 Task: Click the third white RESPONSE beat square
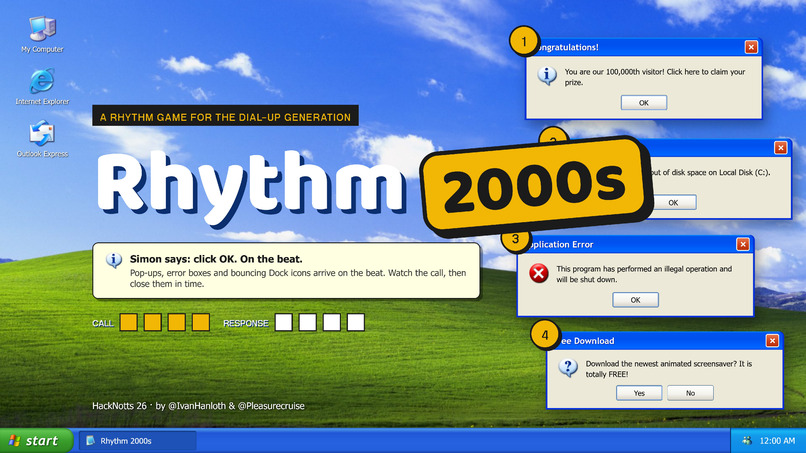point(332,322)
